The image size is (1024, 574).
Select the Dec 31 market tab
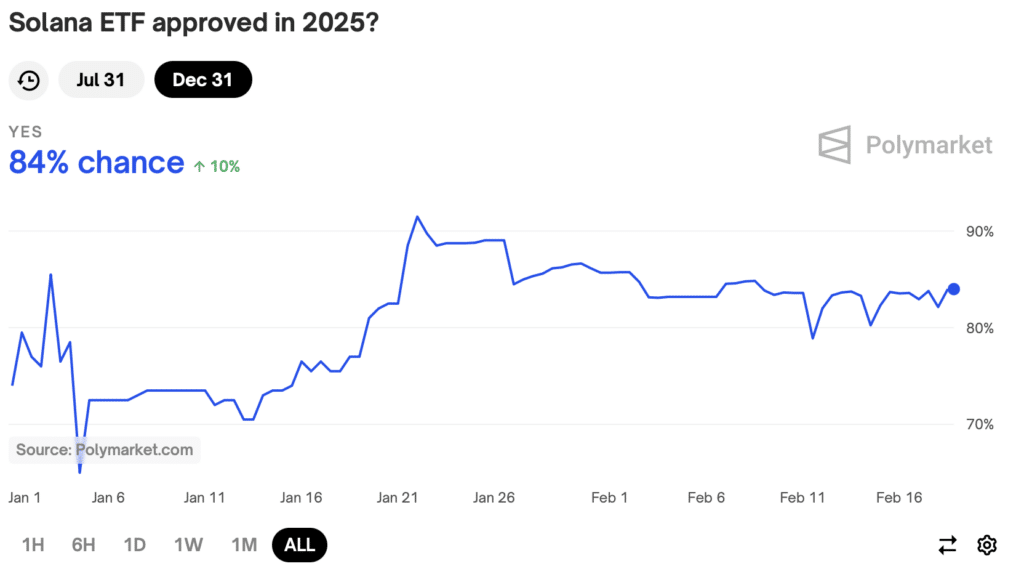(x=203, y=80)
